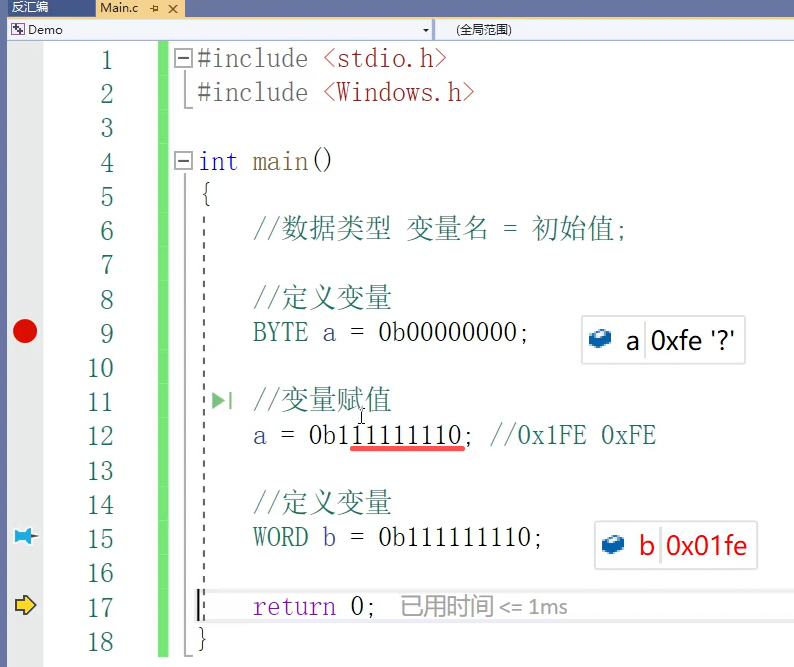The height and width of the screenshot is (667, 794).
Task: Click the pinned data tip icon for variable a
Action: 600,339
